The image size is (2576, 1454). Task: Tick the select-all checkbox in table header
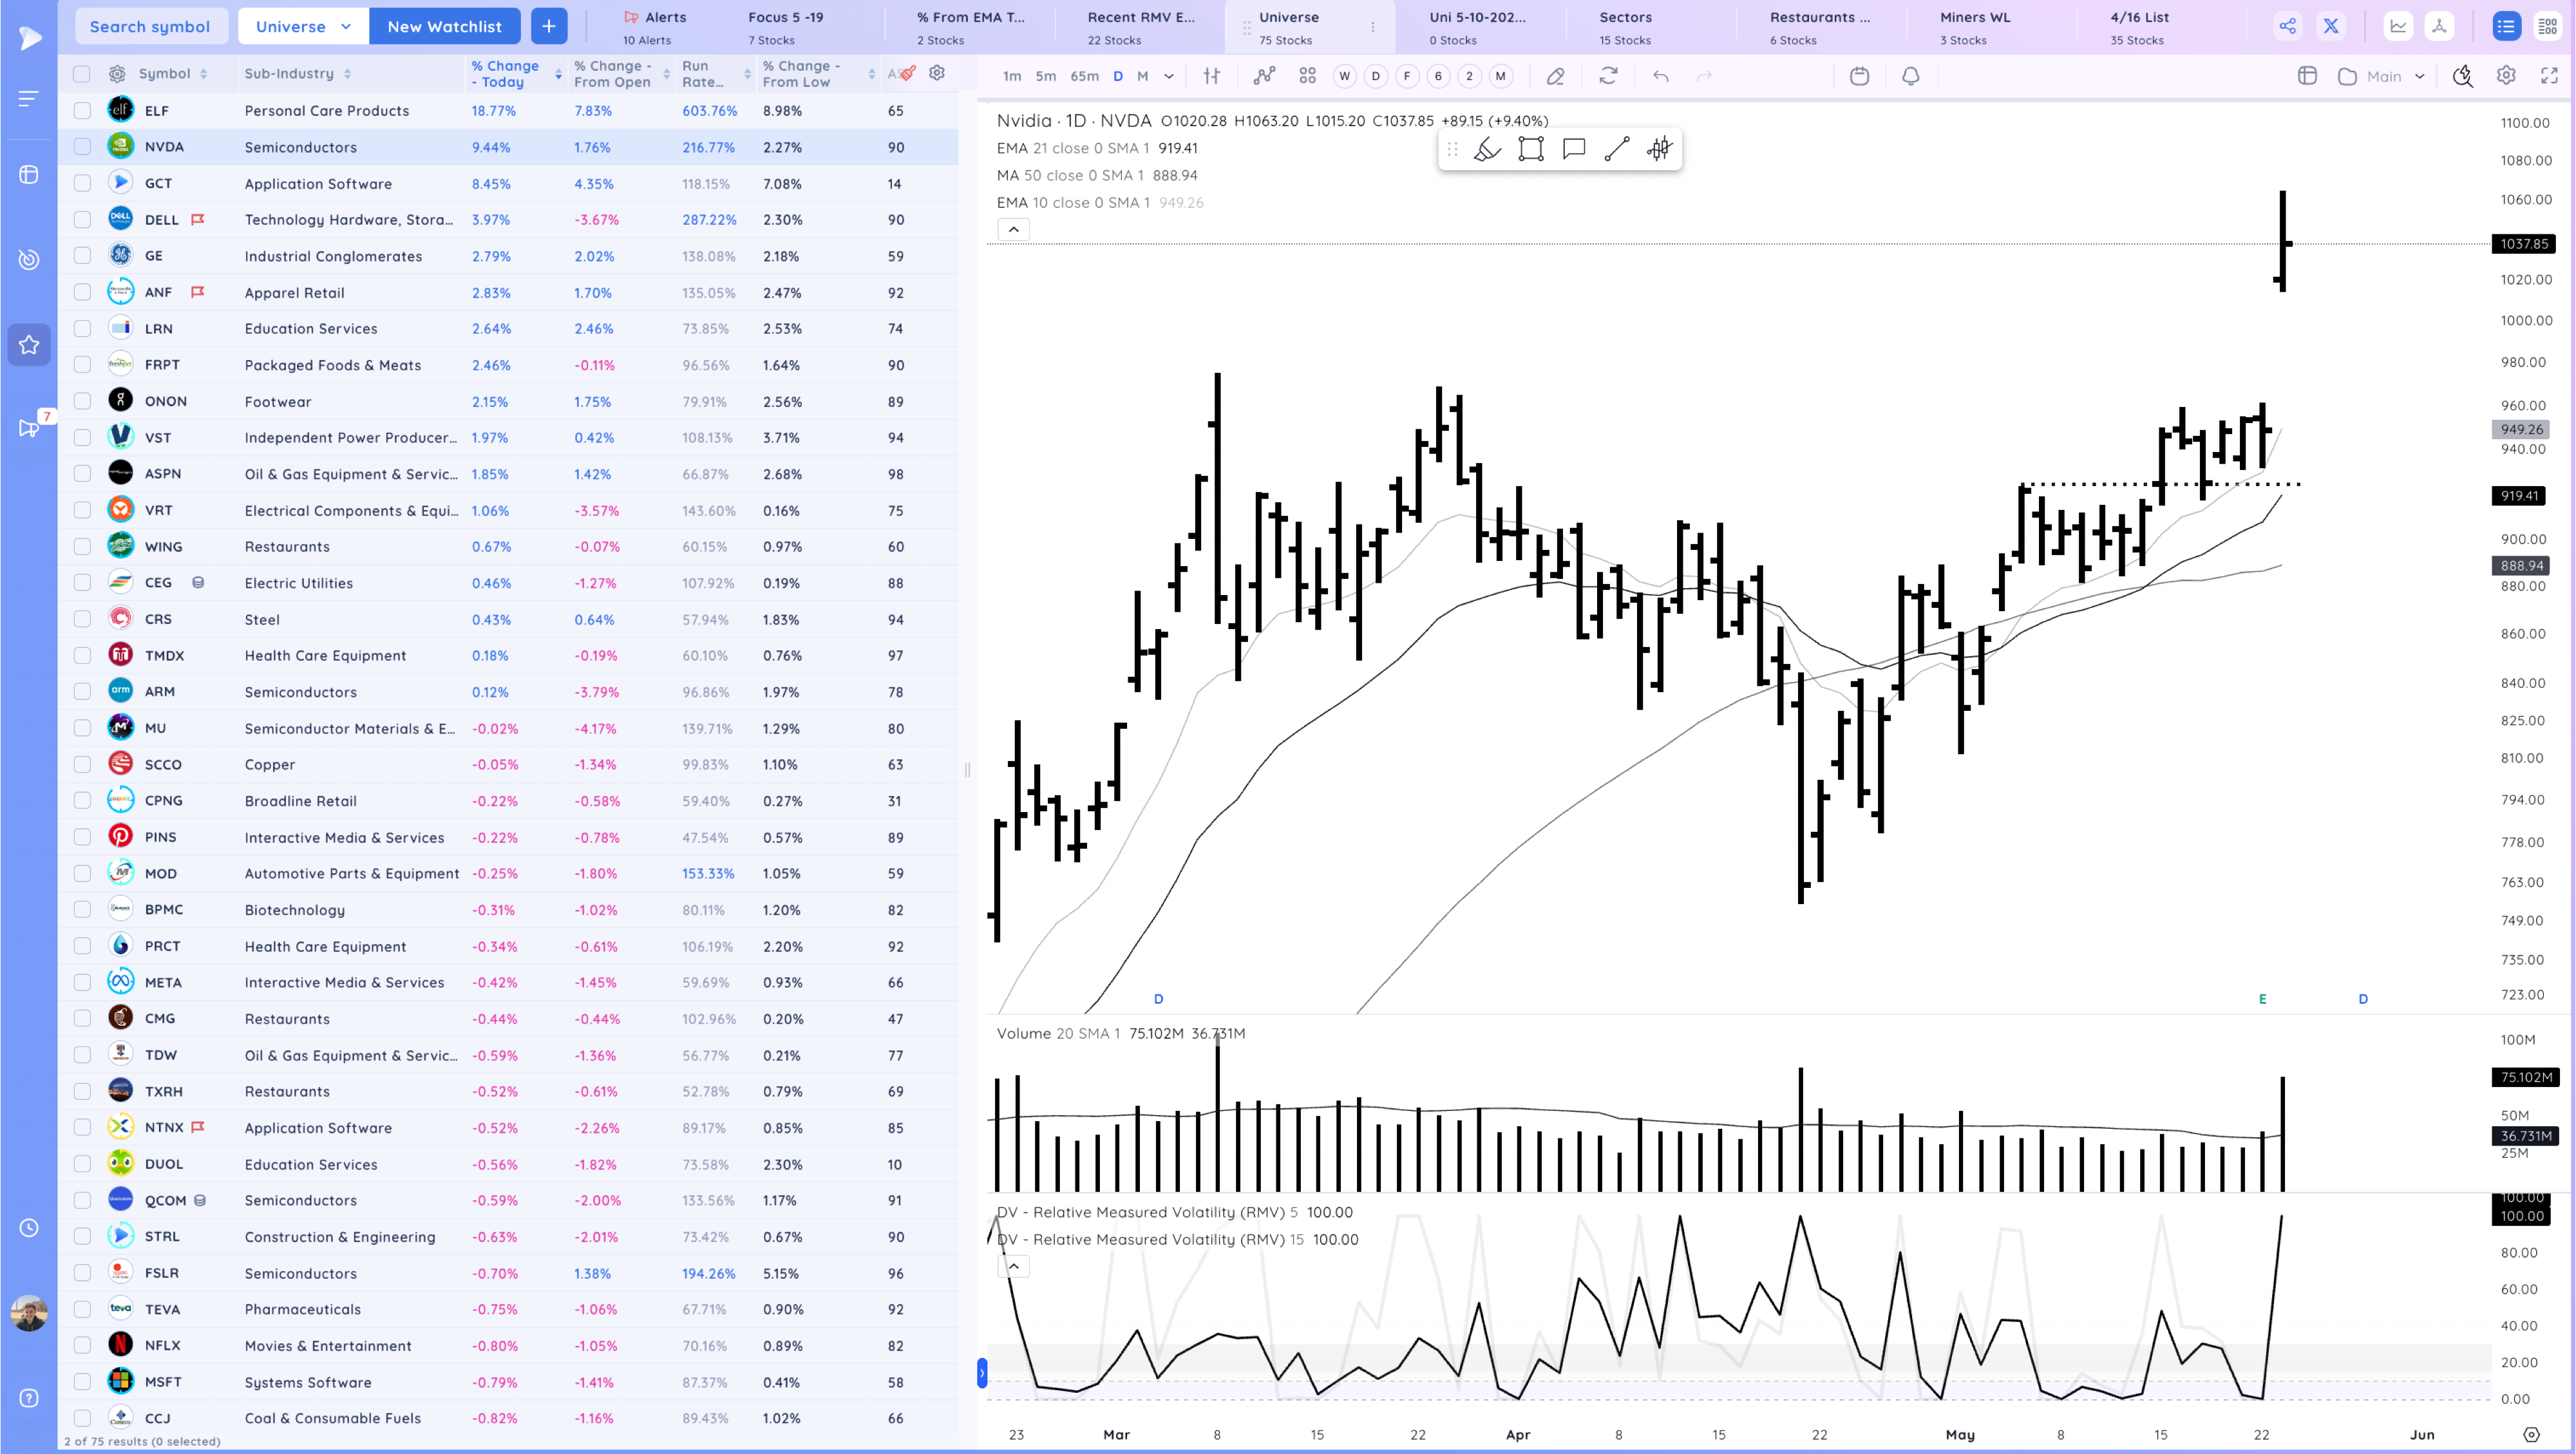(x=82, y=74)
